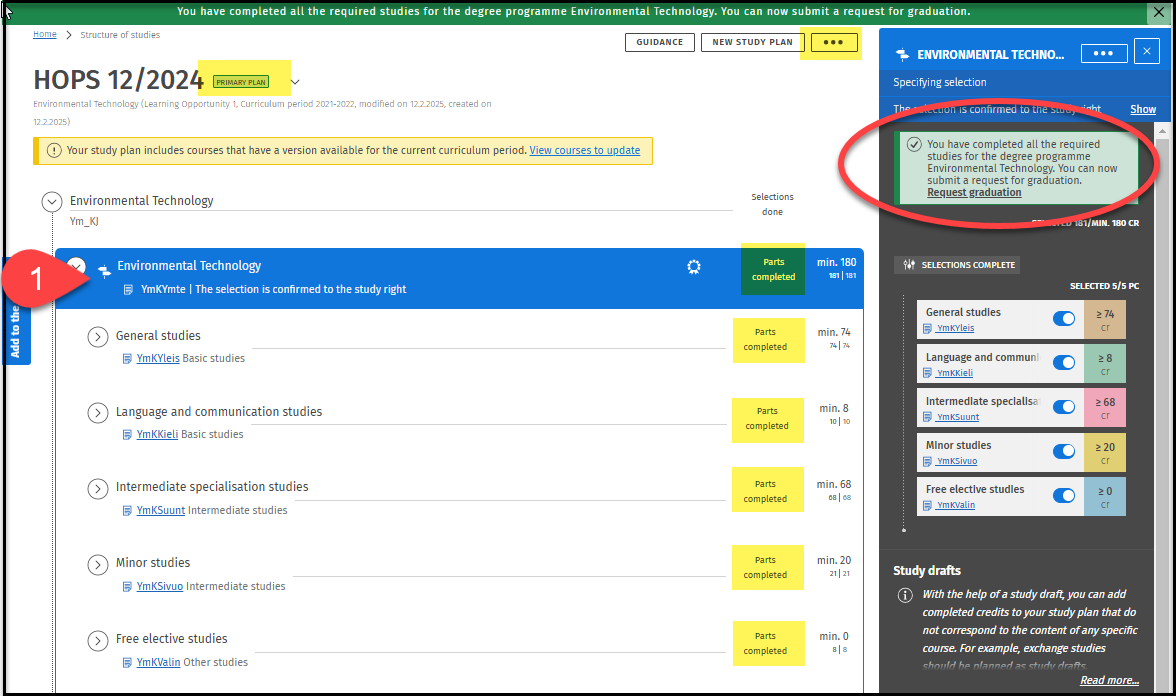Click the document icon next to YmKYleis in main list
The height and width of the screenshot is (696, 1176).
127,358
